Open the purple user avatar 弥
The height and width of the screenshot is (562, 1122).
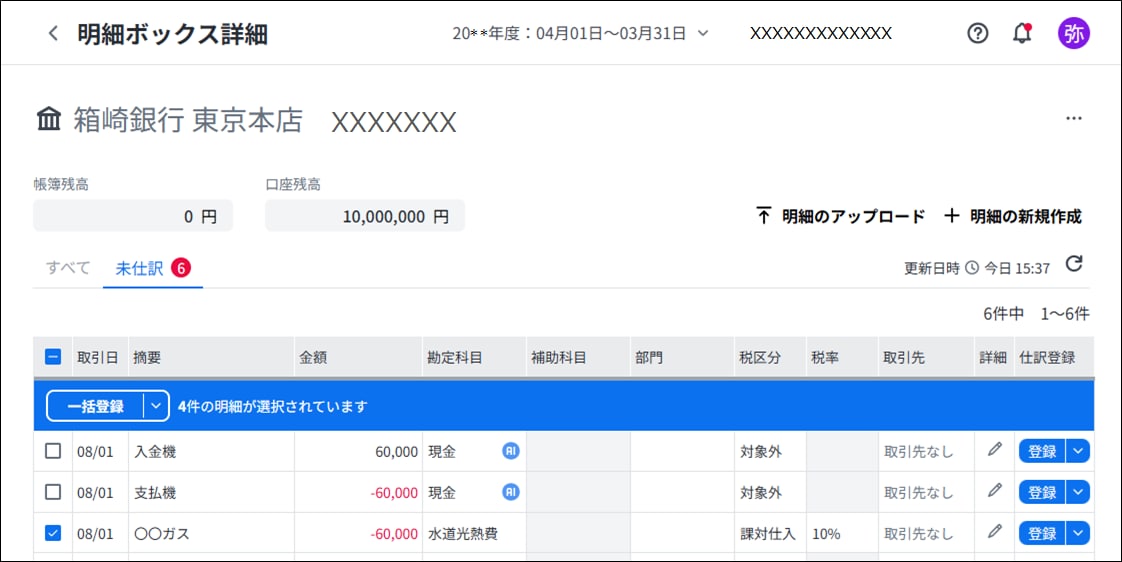click(x=1073, y=34)
